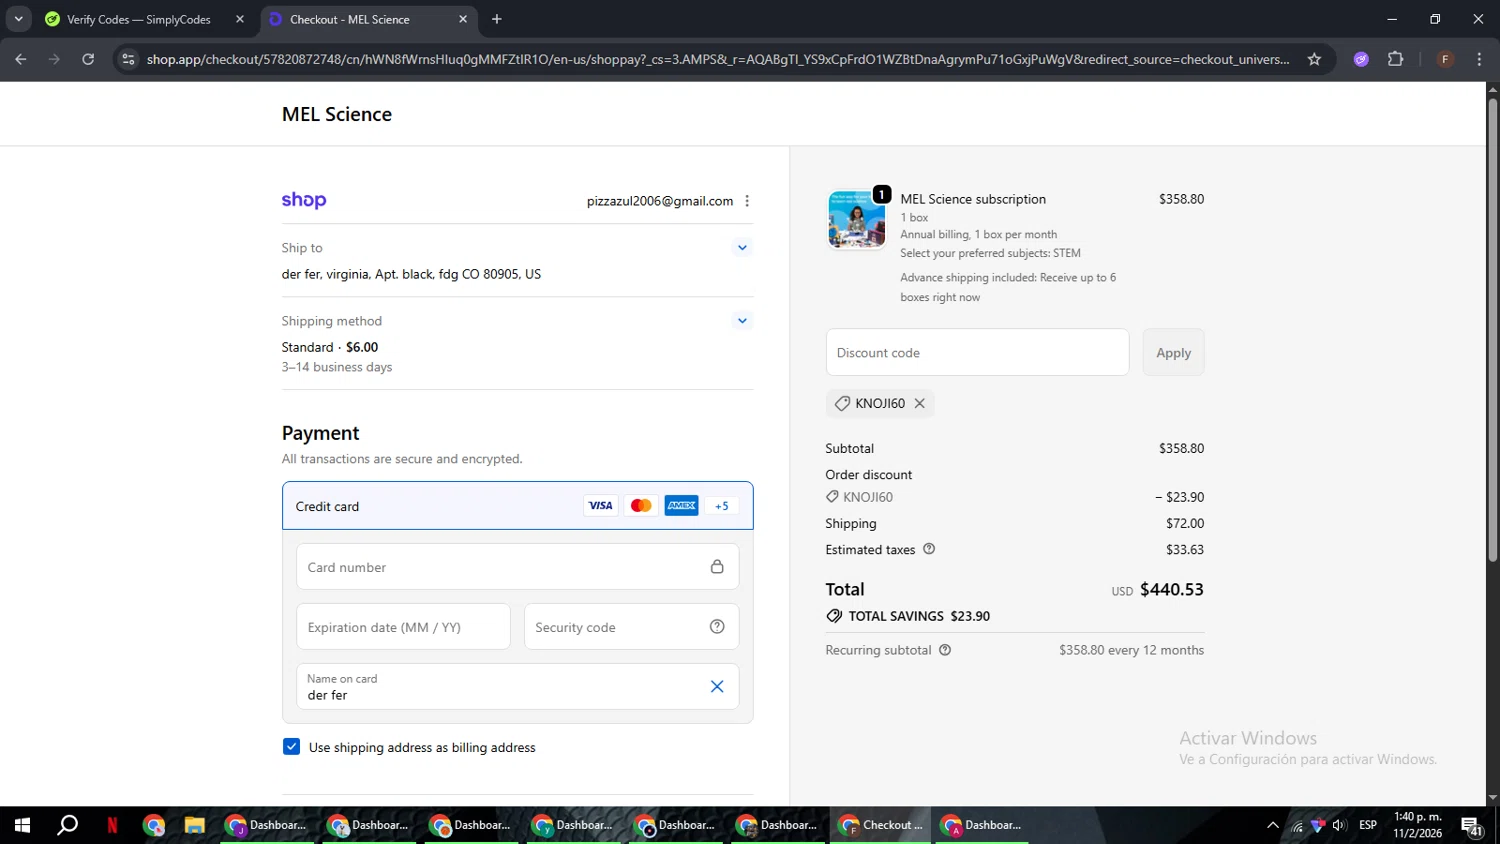Click the address bar URL
The image size is (1500, 844).
(718, 60)
